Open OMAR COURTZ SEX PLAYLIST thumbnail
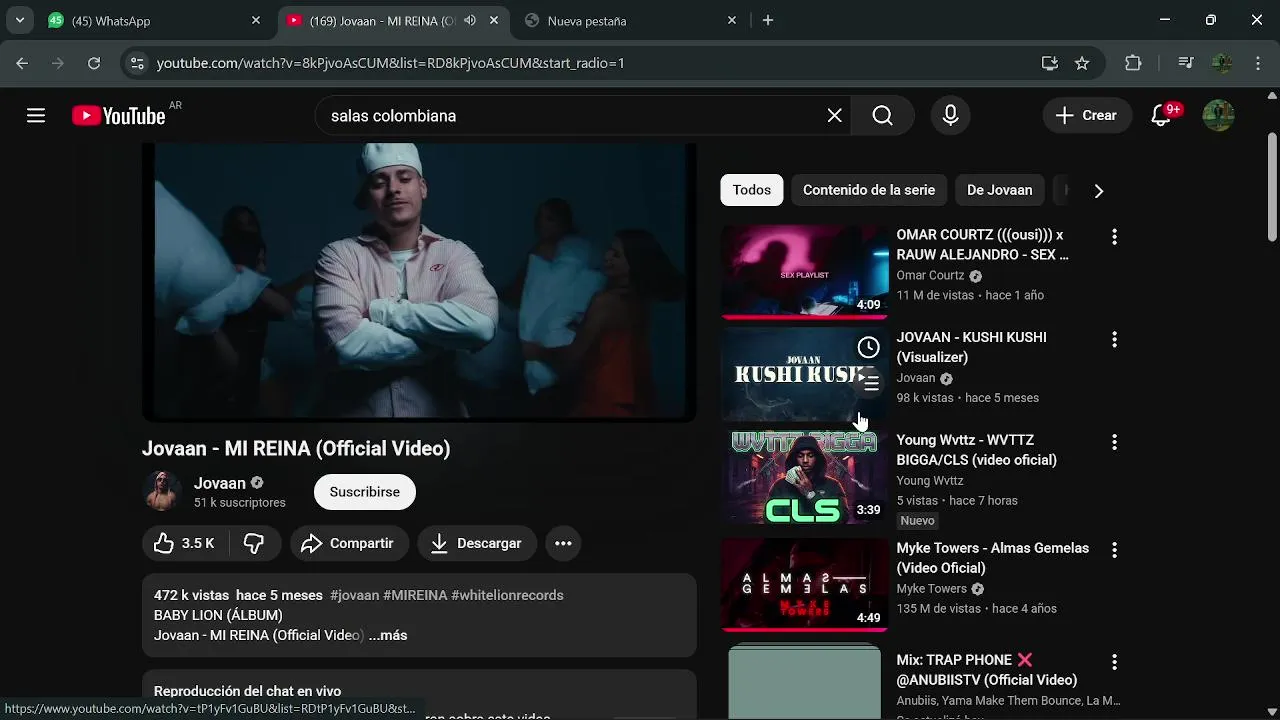This screenshot has height=720, width=1280. [805, 272]
